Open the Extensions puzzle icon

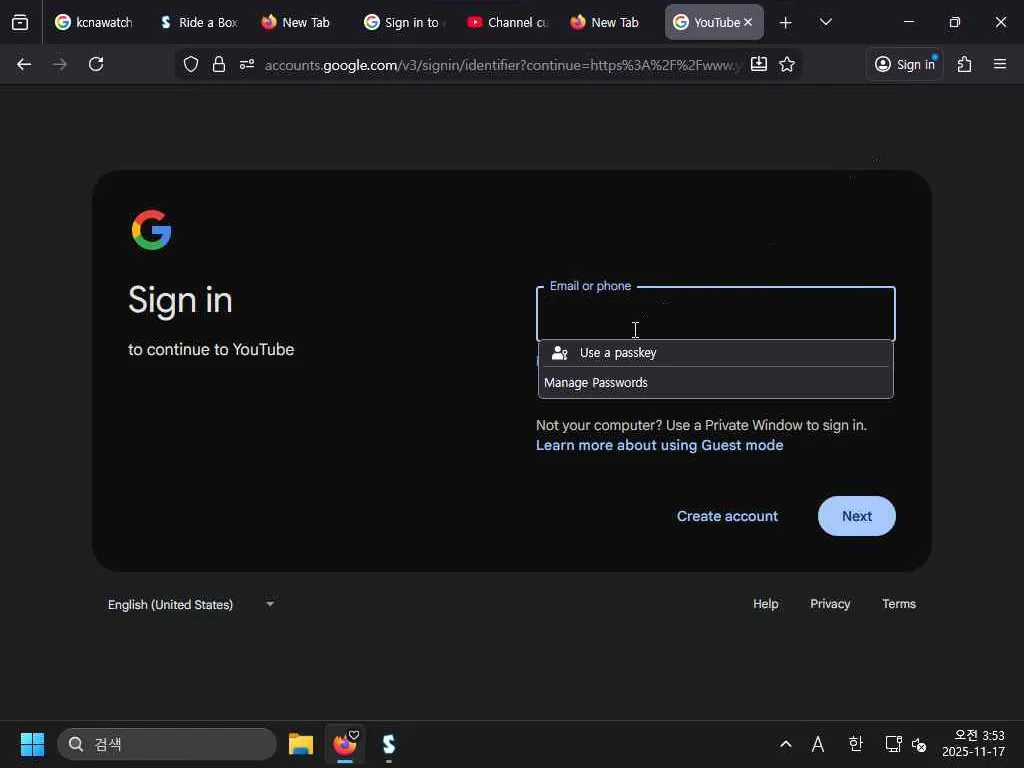[x=965, y=64]
